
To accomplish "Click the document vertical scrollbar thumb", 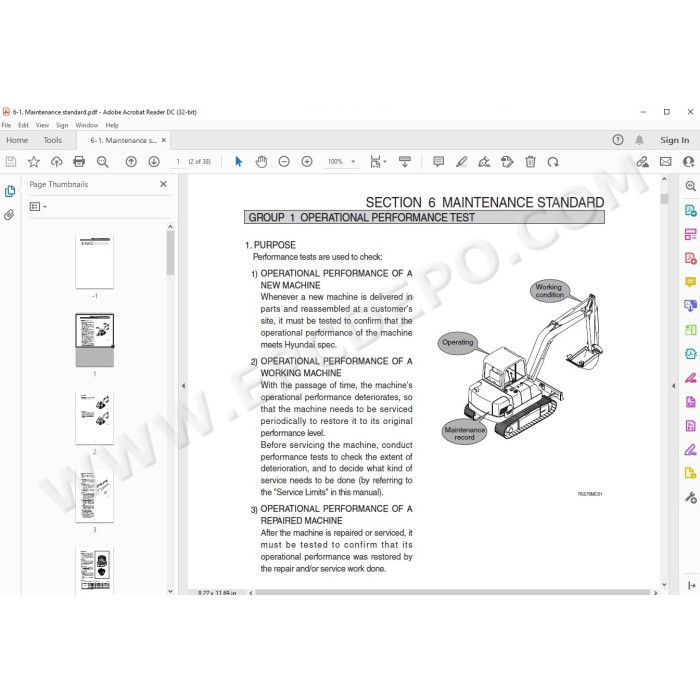I will pyautogui.click(x=664, y=199).
